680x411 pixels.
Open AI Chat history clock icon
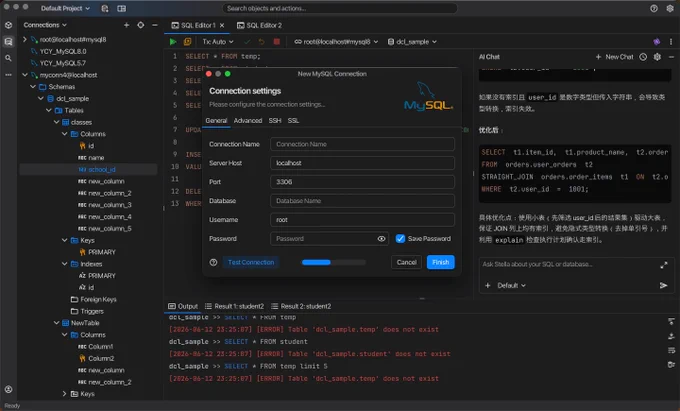pos(643,57)
